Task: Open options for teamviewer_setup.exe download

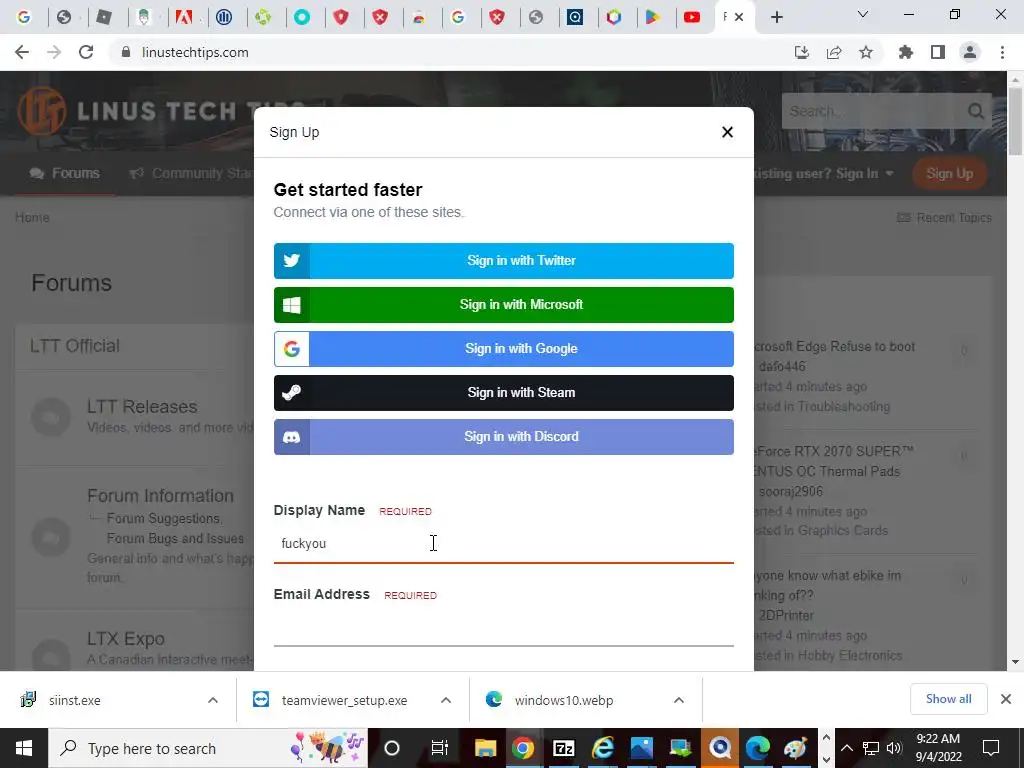Action: click(x=446, y=700)
